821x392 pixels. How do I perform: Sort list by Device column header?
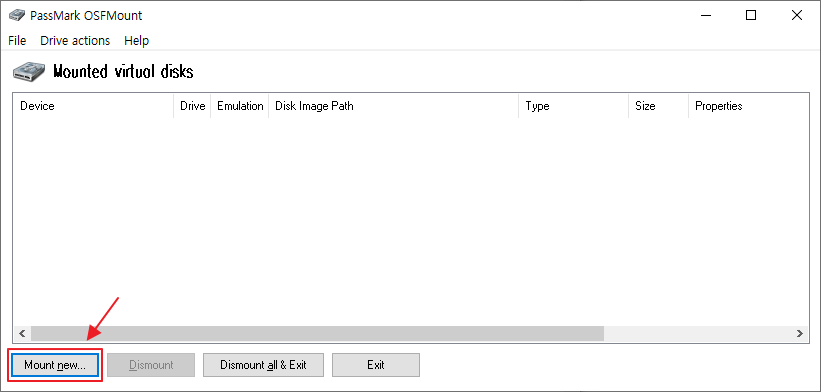(x=93, y=106)
